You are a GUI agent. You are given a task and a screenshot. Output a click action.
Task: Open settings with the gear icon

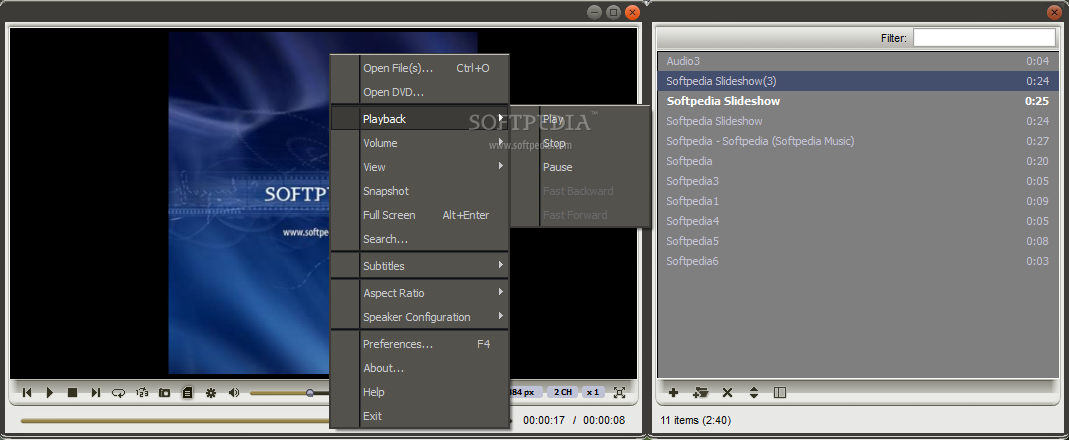pos(211,392)
